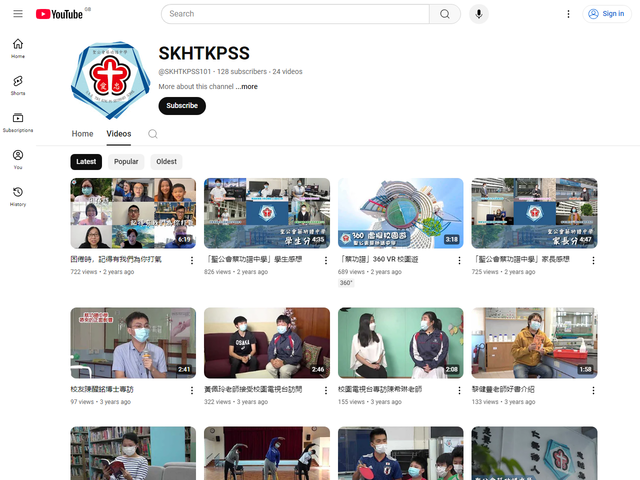Open History in sidebar

(x=18, y=196)
